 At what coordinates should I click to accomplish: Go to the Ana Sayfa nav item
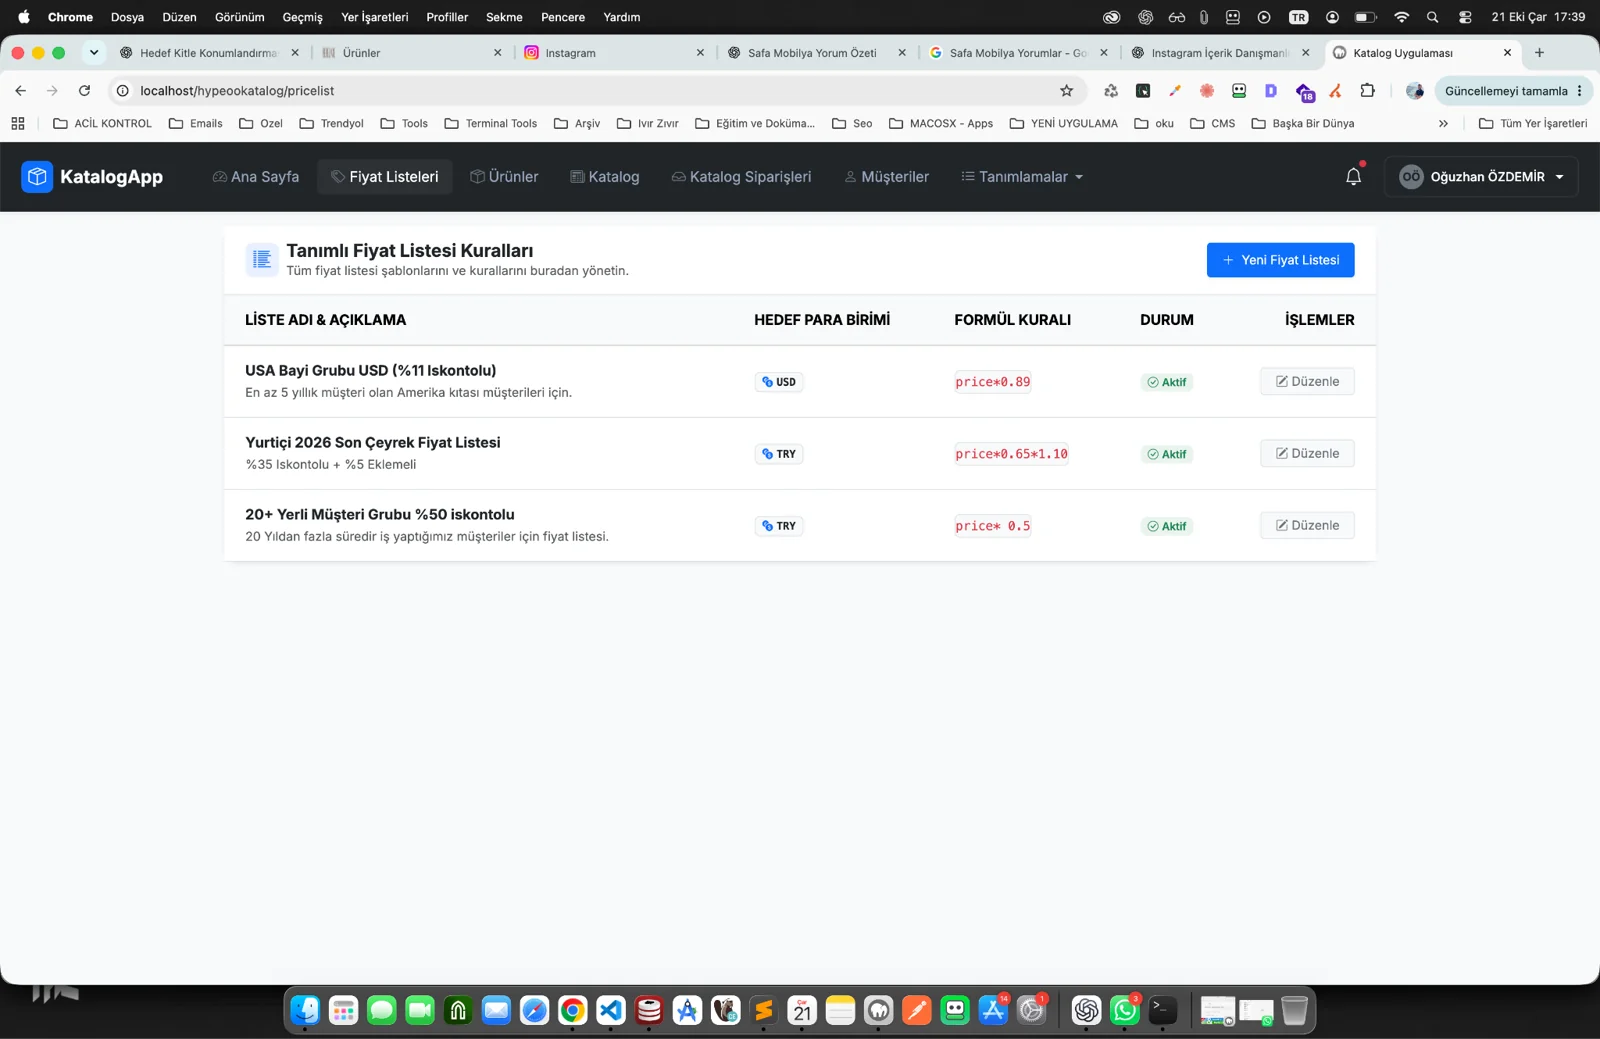256,177
